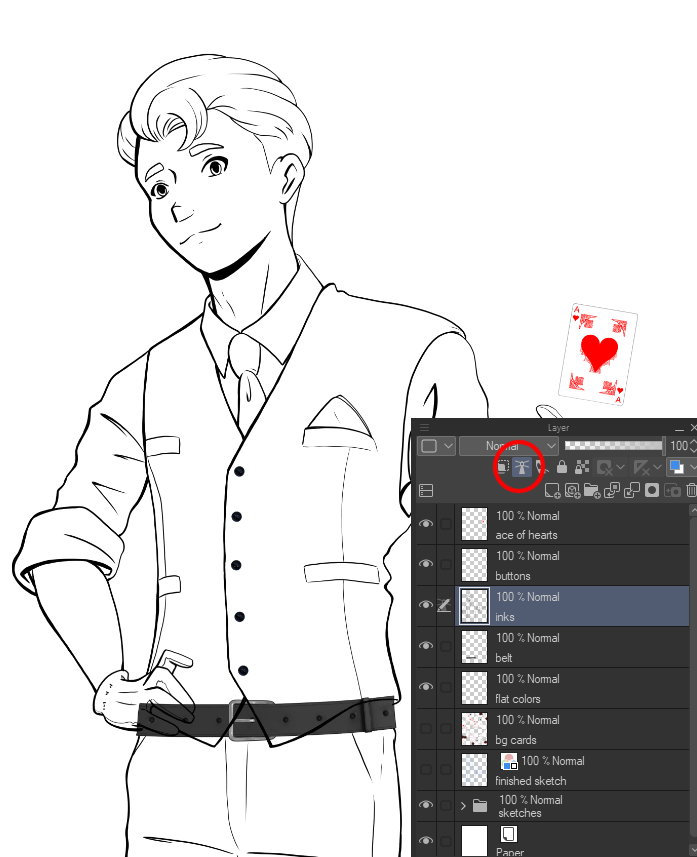Click Transfer to Lower Layer icon
This screenshot has width=697, height=857.
coord(612,490)
